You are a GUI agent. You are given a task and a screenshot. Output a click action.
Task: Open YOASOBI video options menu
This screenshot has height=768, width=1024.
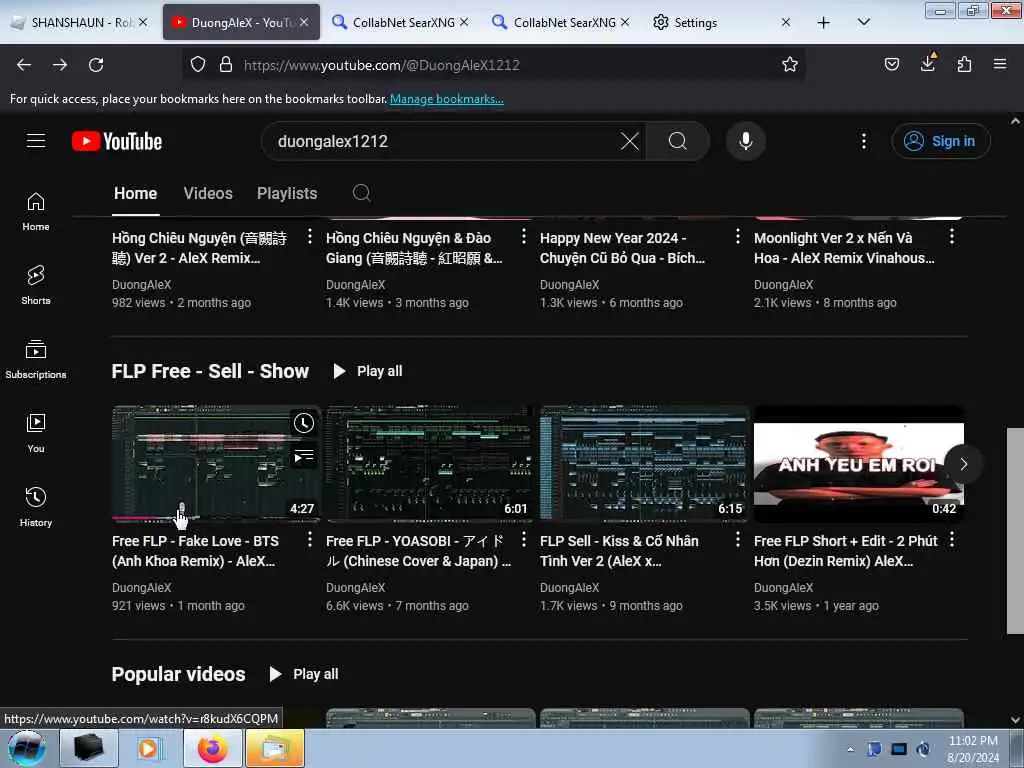pyautogui.click(x=524, y=540)
